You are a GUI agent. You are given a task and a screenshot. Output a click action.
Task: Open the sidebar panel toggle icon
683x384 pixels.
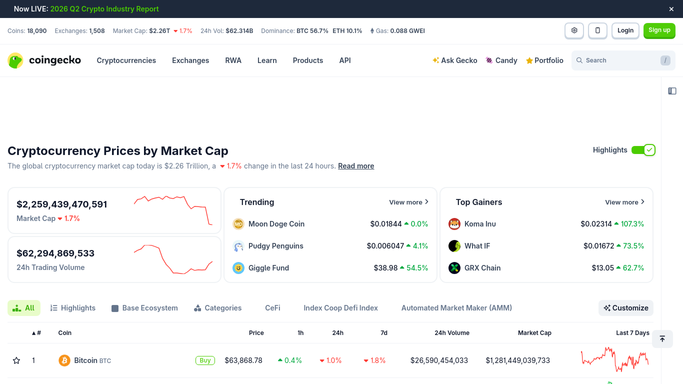[x=672, y=91]
